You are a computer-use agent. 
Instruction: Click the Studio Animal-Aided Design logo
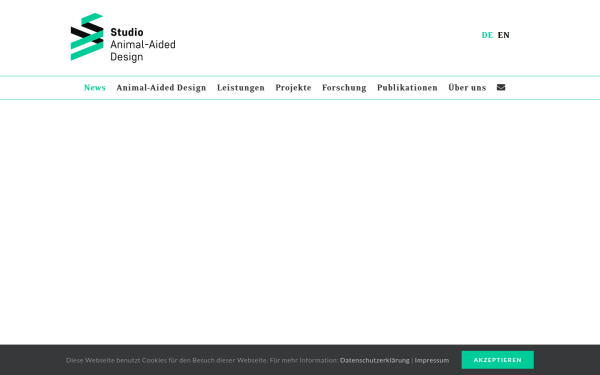pos(123,37)
